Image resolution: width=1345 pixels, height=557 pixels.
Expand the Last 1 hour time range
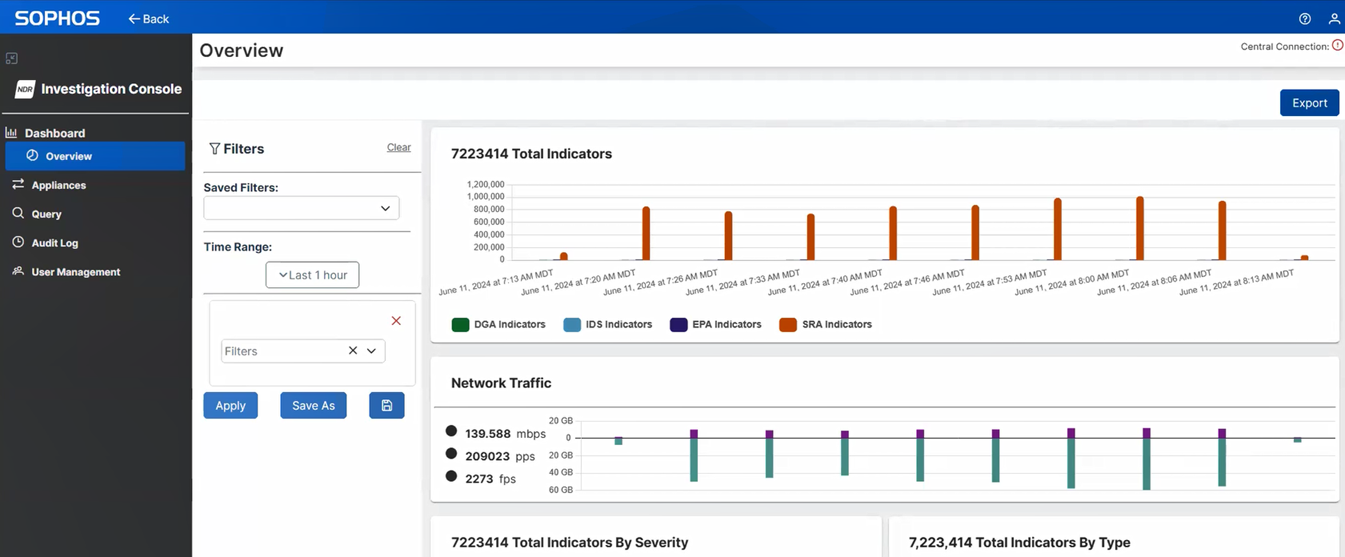[312, 275]
